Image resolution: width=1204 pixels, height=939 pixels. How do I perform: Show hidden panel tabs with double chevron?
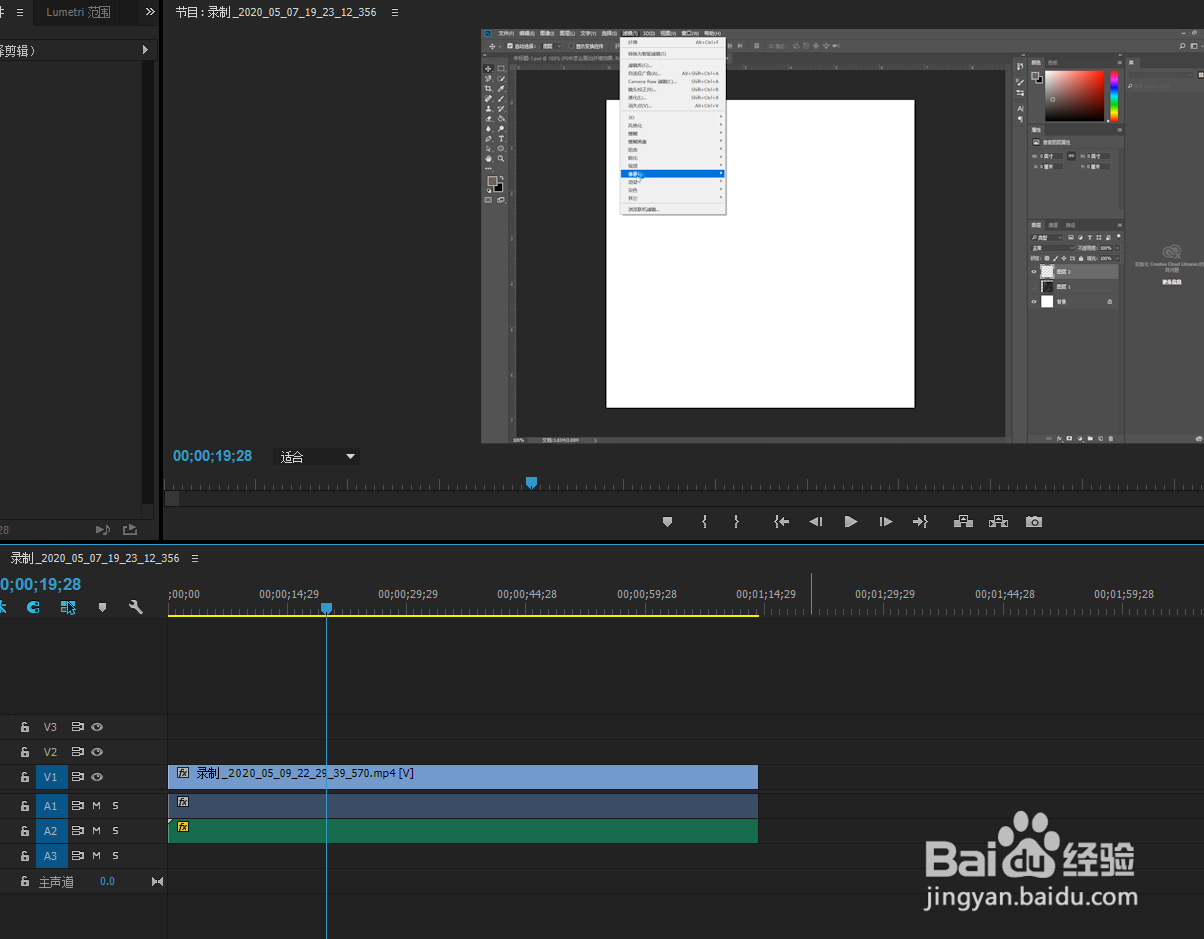[x=150, y=12]
